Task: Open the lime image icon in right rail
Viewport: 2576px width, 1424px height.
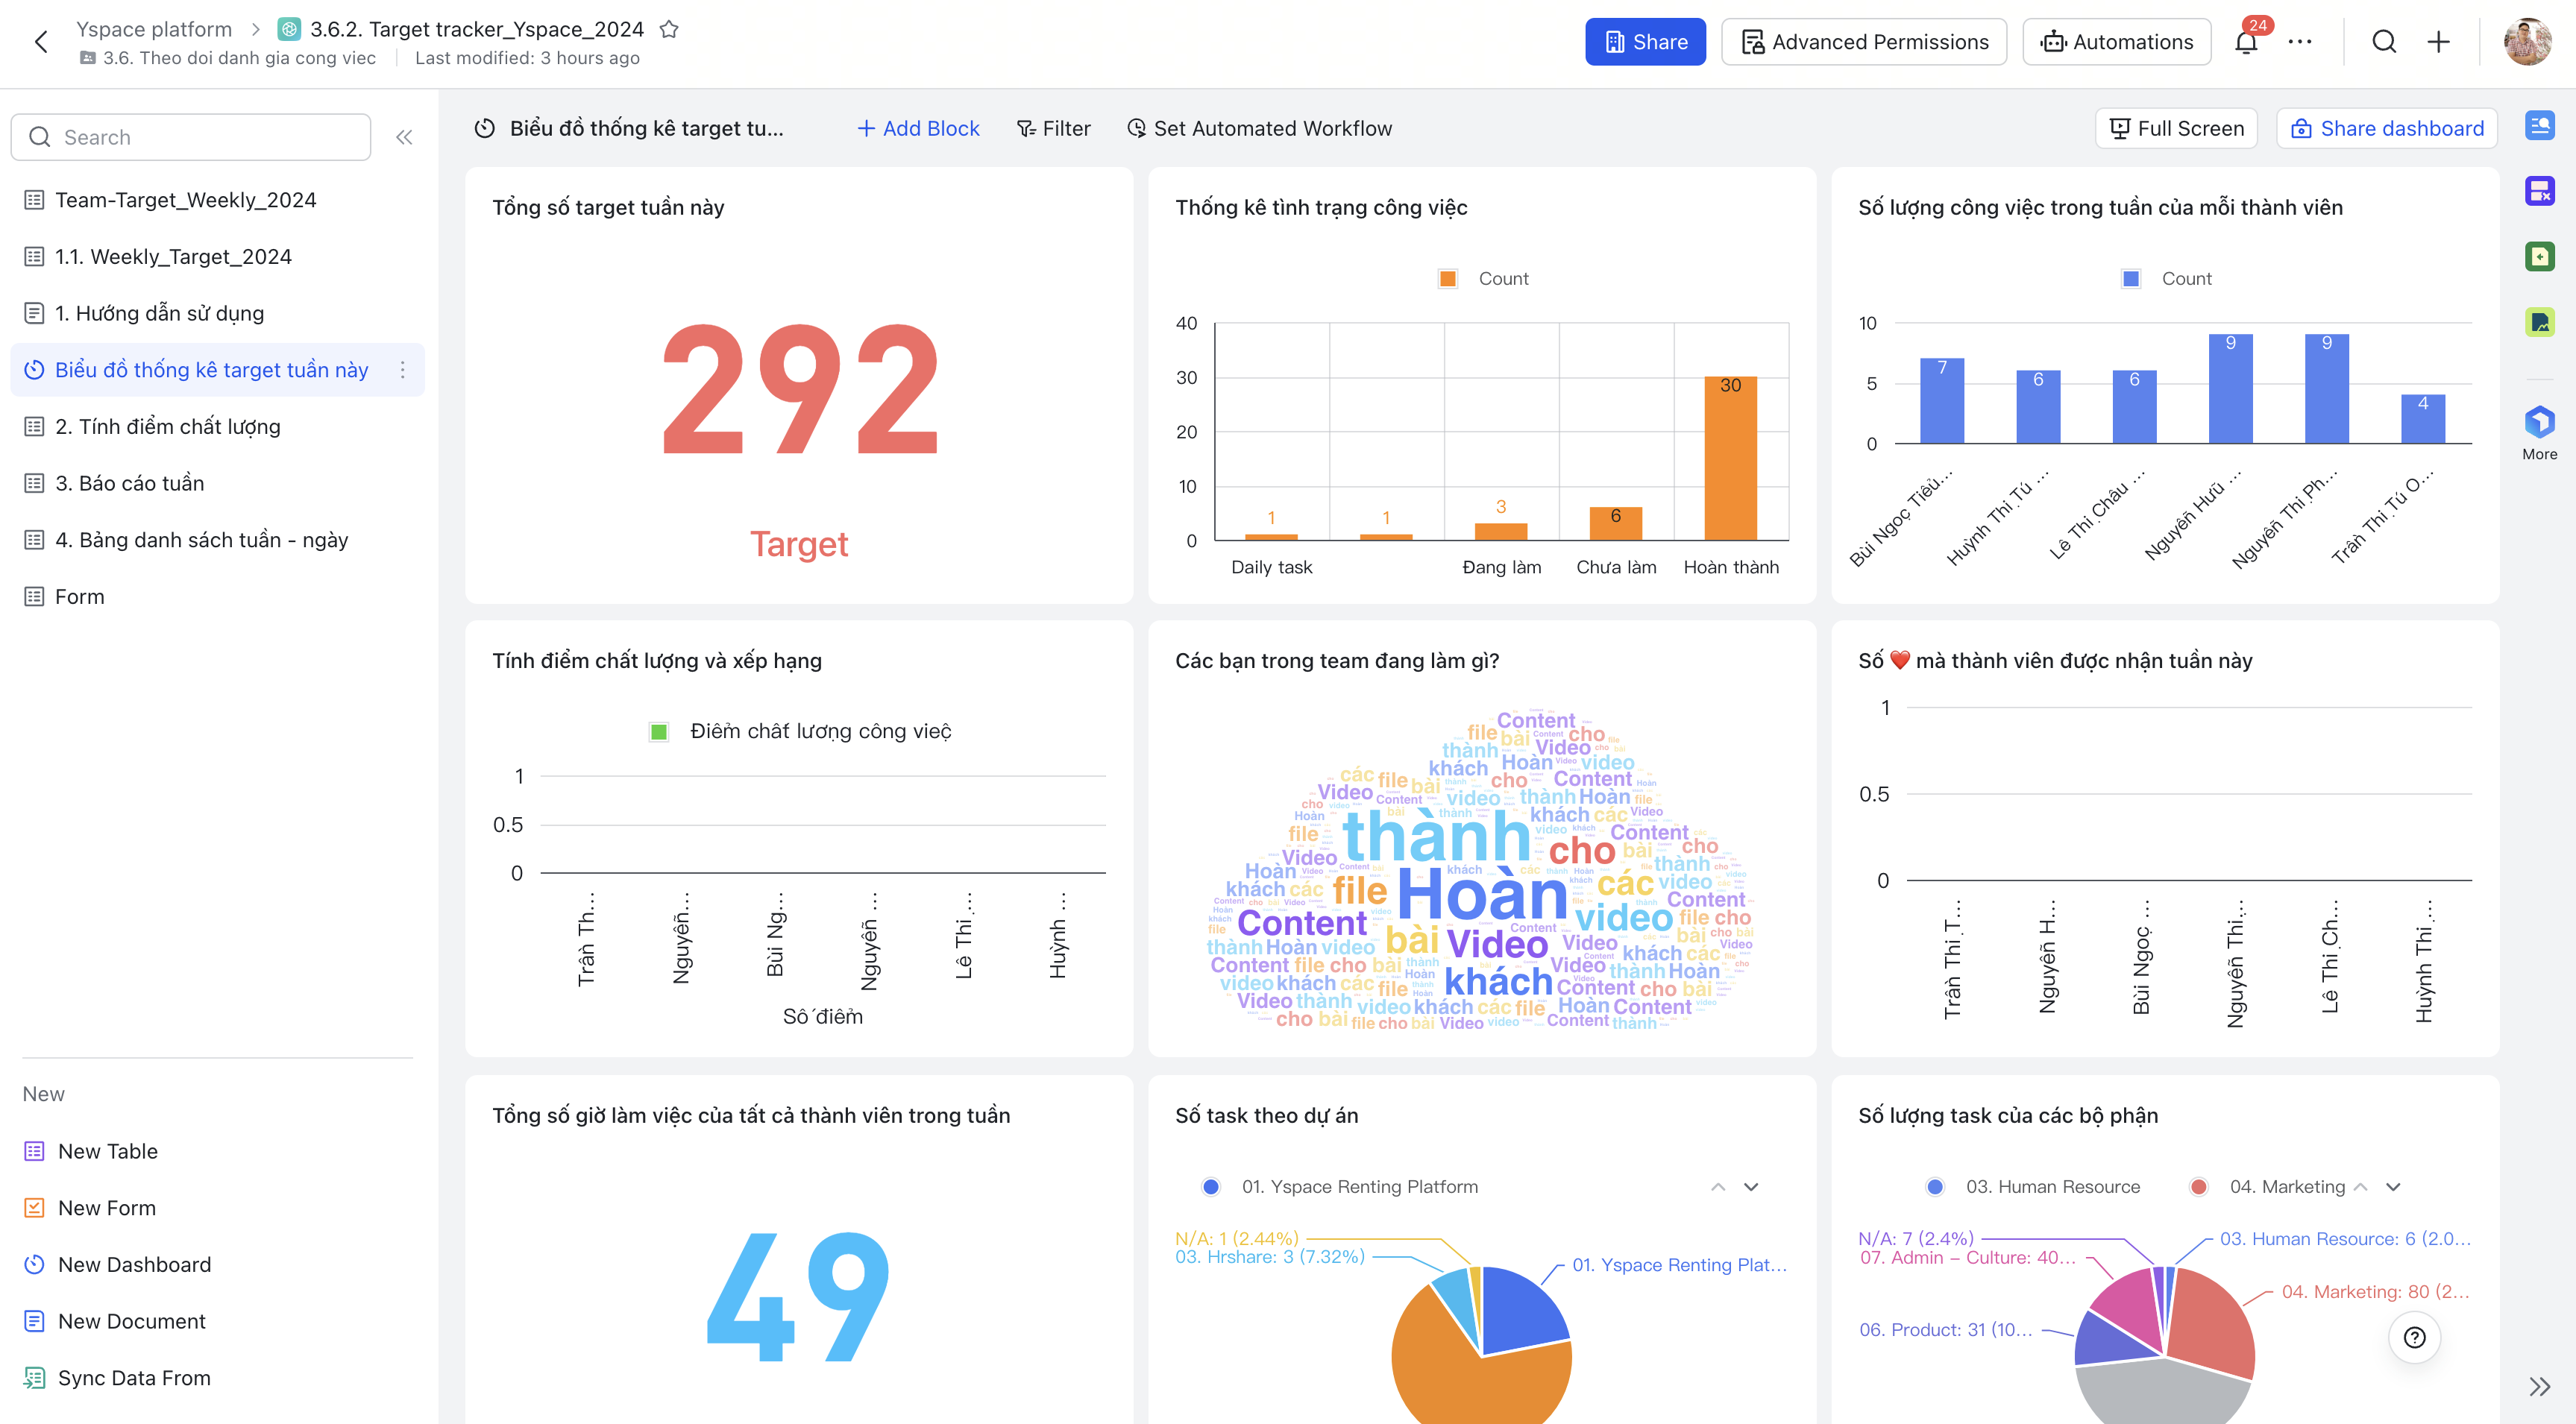Action: (2539, 322)
